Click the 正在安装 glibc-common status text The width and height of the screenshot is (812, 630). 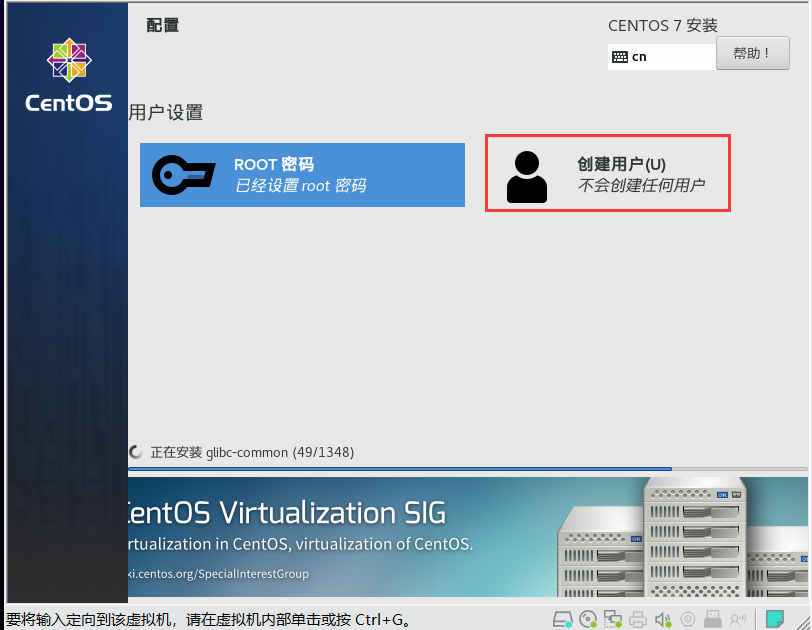[252, 452]
